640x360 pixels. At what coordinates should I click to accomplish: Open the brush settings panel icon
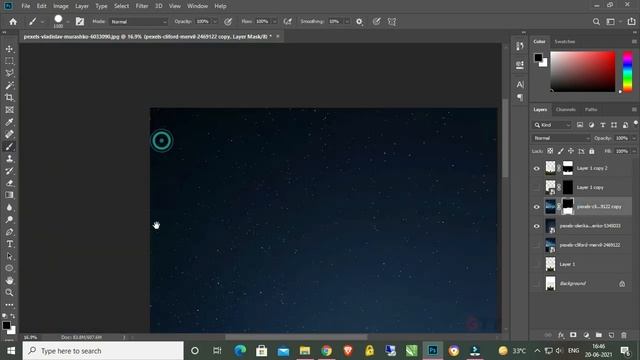pos(80,22)
